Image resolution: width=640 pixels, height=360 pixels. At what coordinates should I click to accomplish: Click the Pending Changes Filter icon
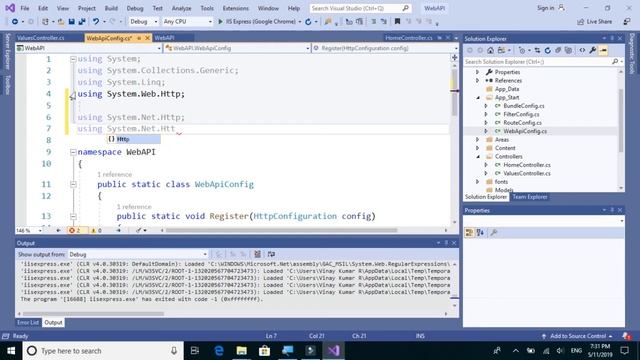coord(522,50)
